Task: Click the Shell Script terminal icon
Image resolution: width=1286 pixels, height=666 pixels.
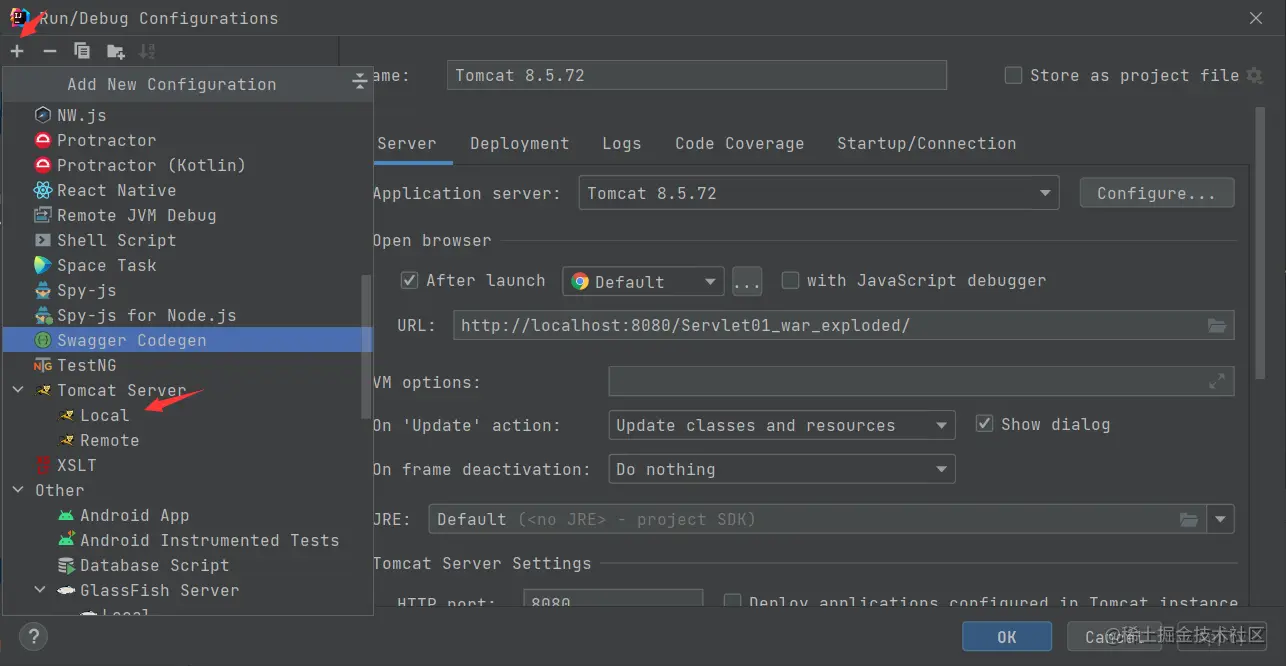Action: [43, 240]
